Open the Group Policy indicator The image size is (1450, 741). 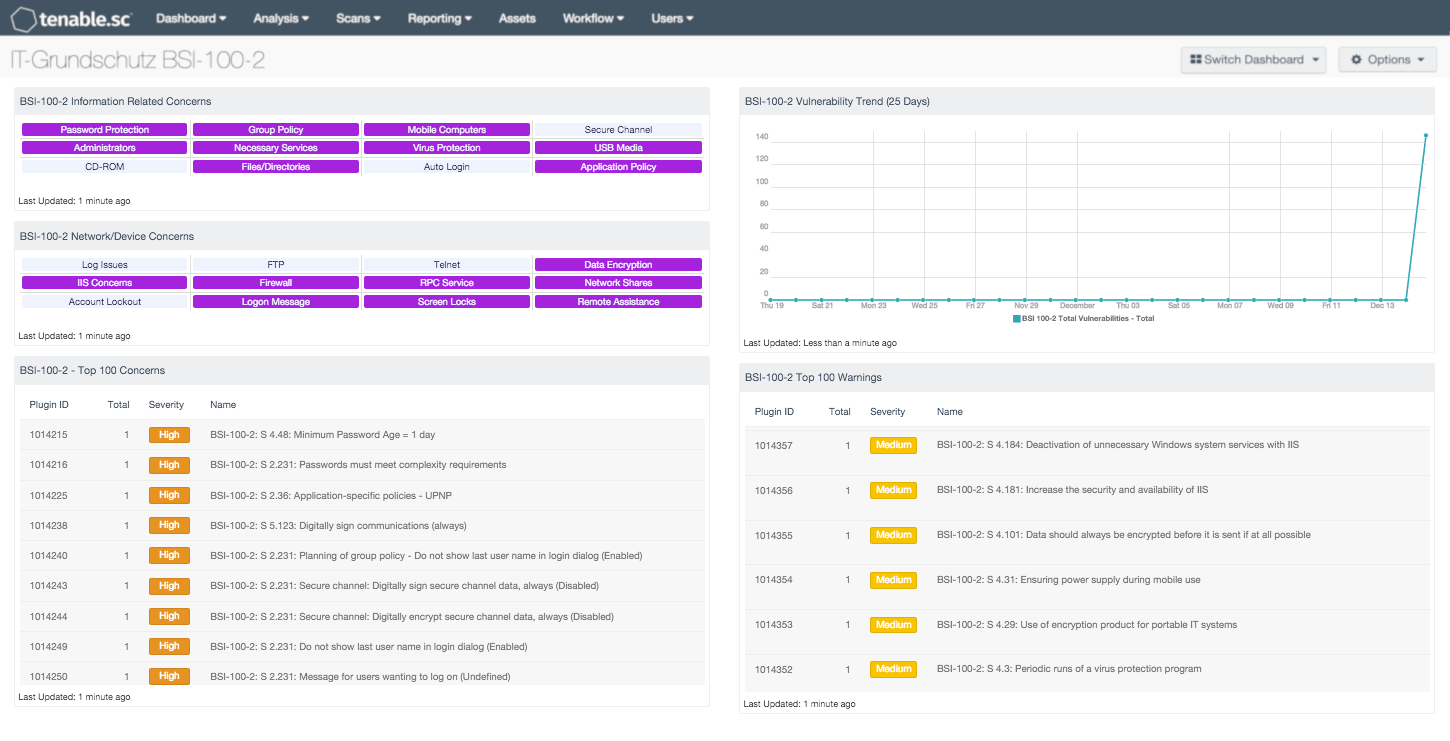tap(276, 130)
